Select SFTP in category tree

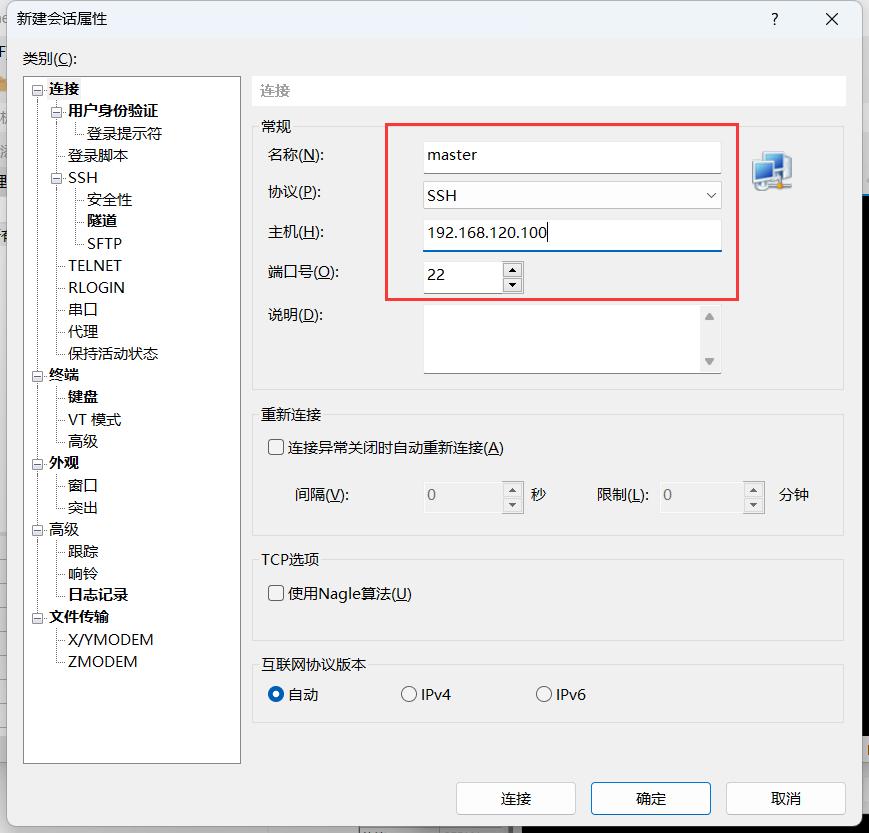pyautogui.click(x=104, y=243)
